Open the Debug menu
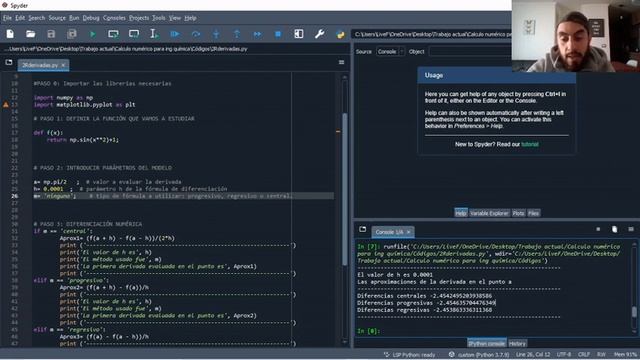Screen dimensions: 640x360 point(91,18)
